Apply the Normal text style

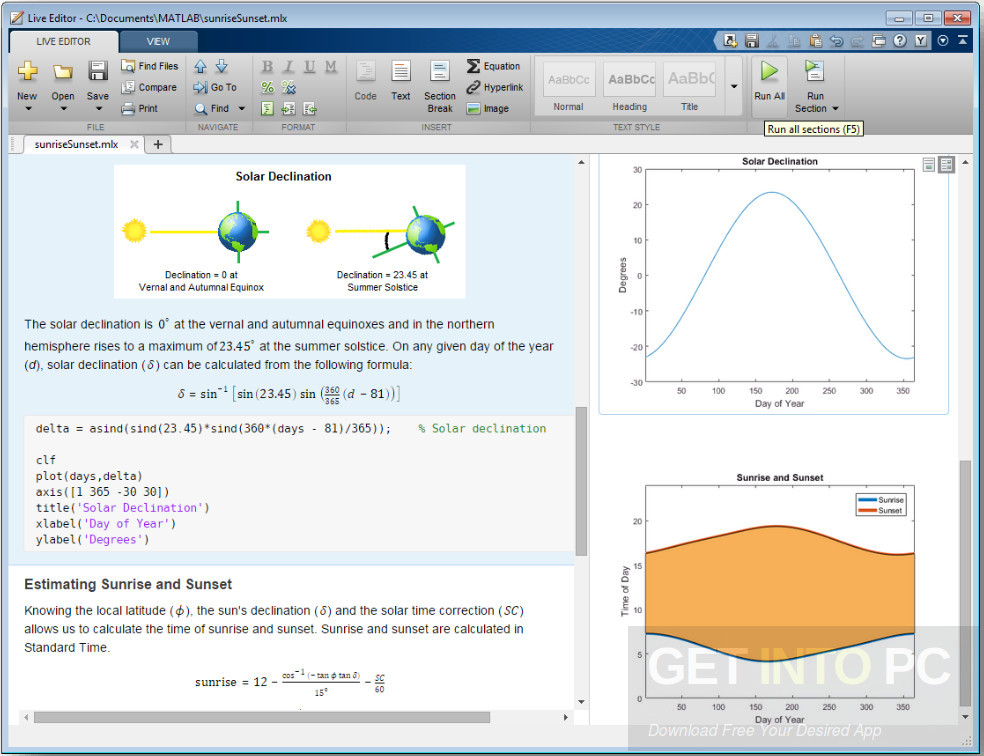coord(569,87)
